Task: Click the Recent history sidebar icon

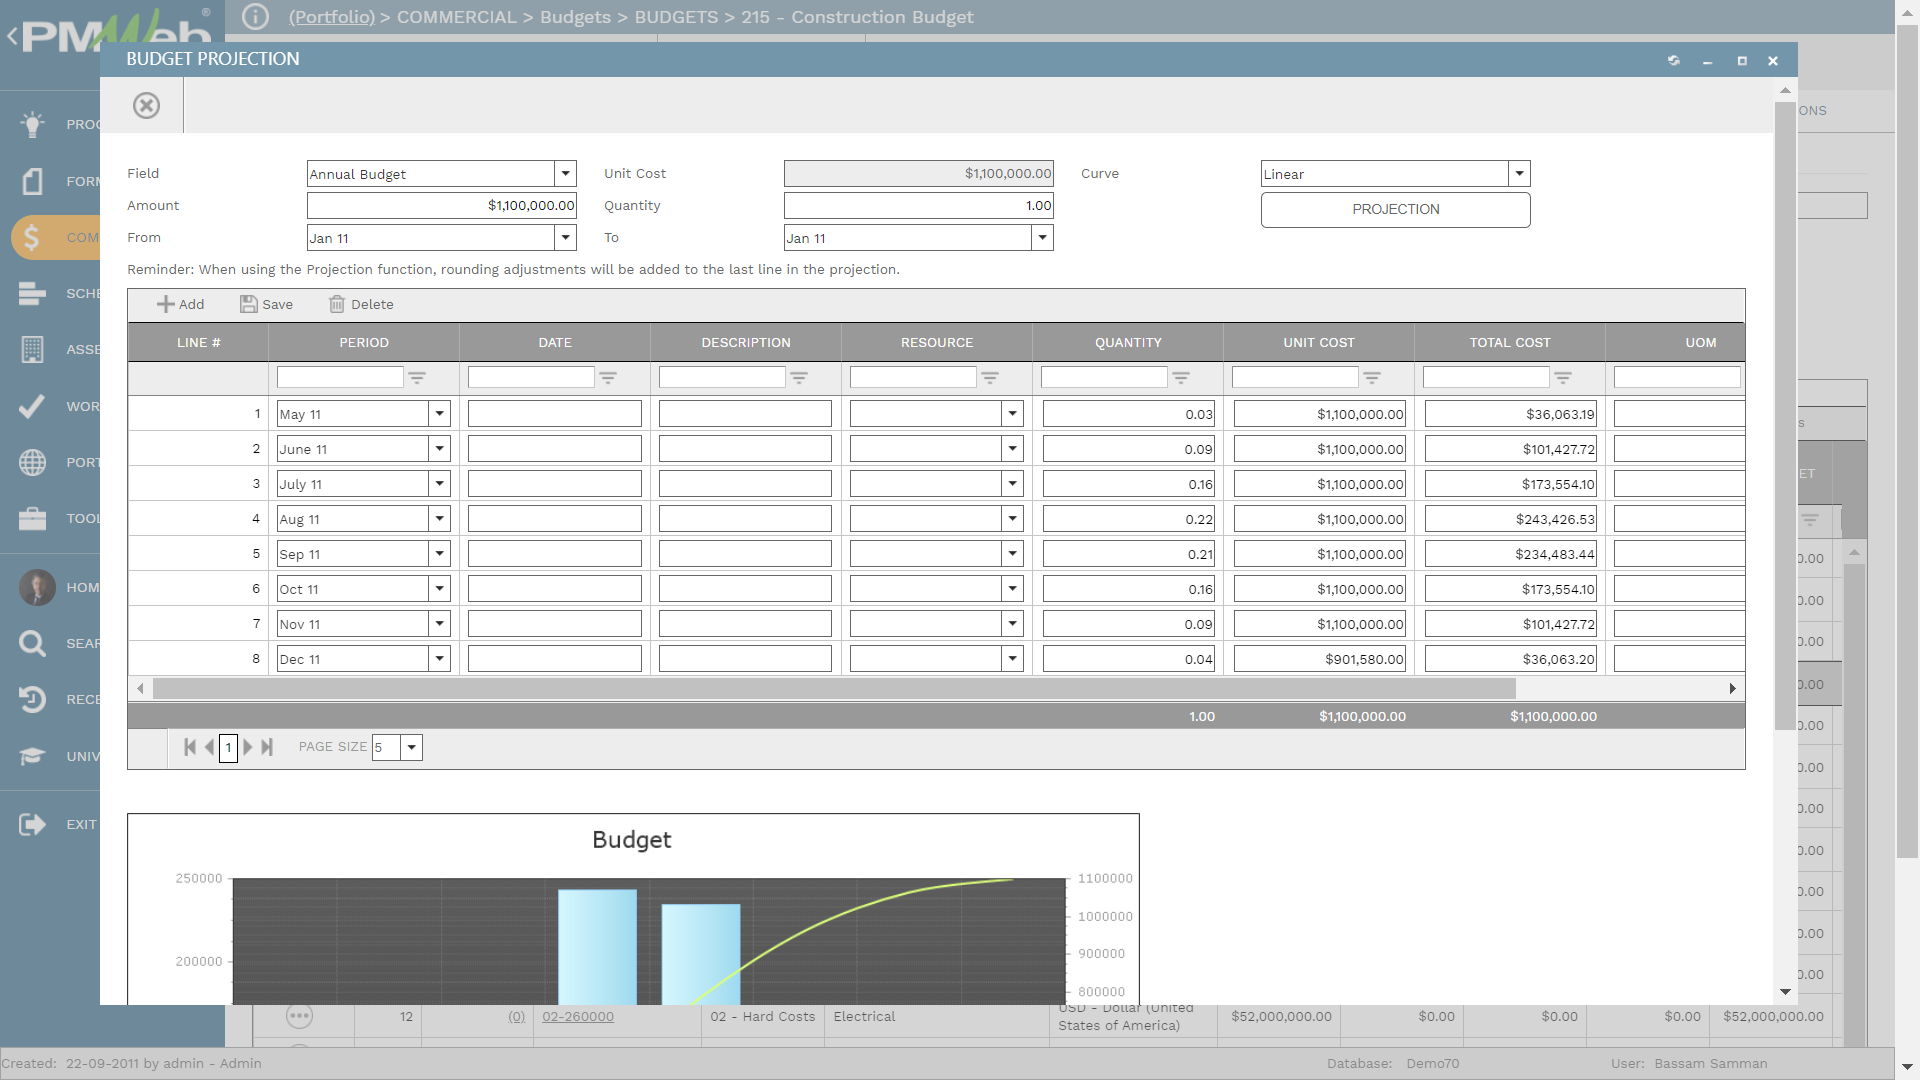Action: click(32, 699)
